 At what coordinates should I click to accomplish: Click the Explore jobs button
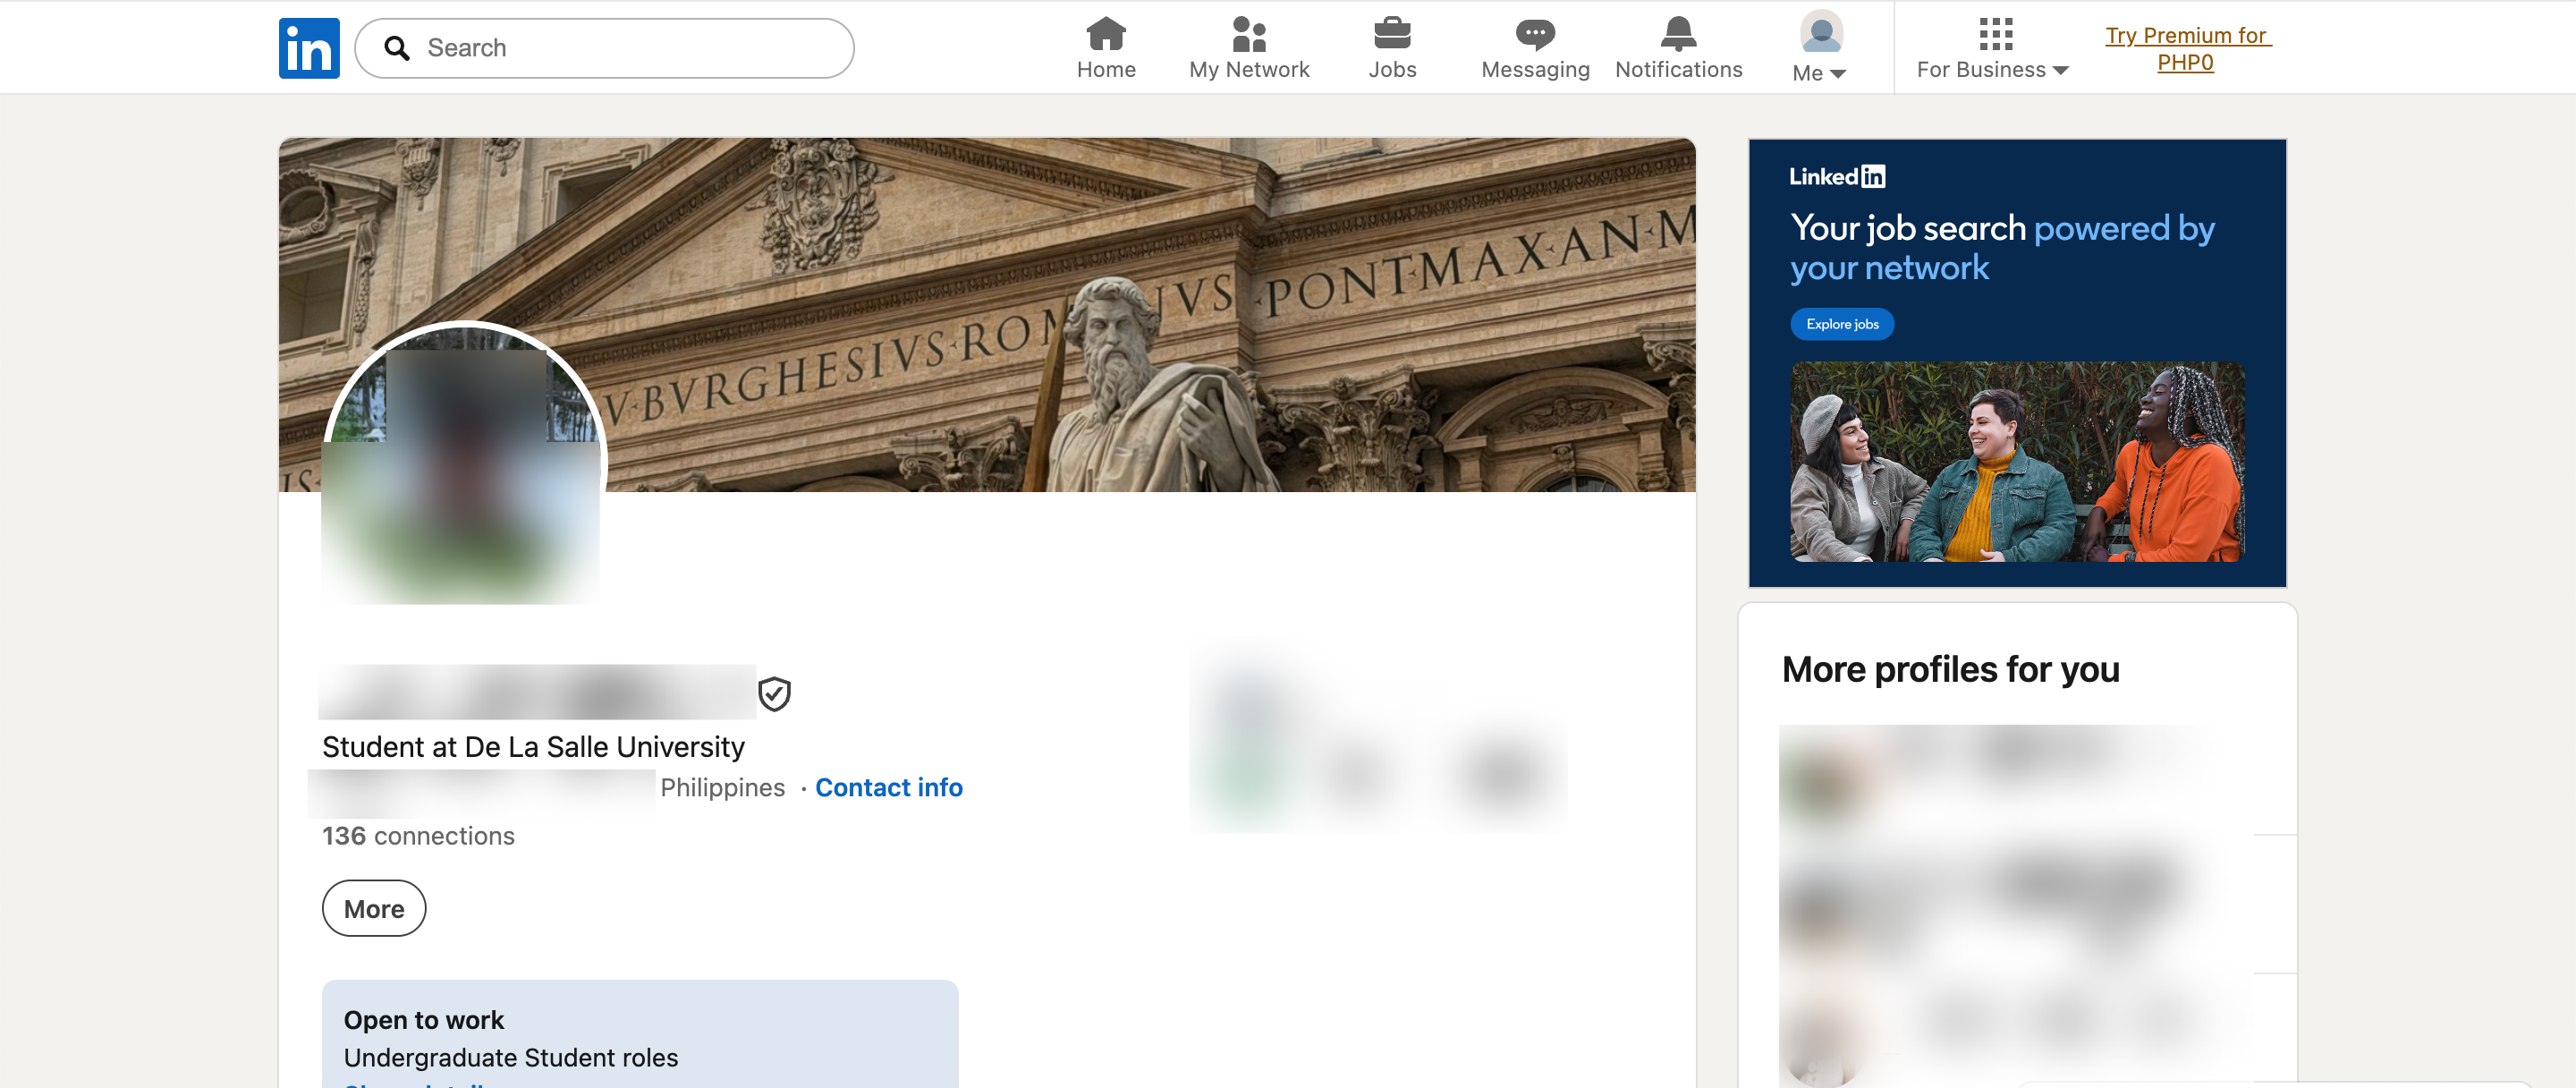click(x=1842, y=324)
